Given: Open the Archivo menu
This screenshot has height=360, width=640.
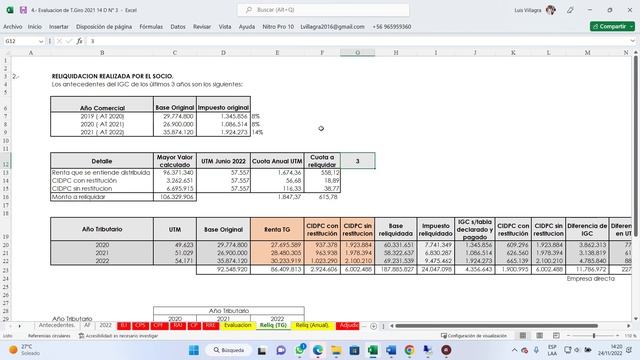Looking at the screenshot, I should tap(13, 27).
